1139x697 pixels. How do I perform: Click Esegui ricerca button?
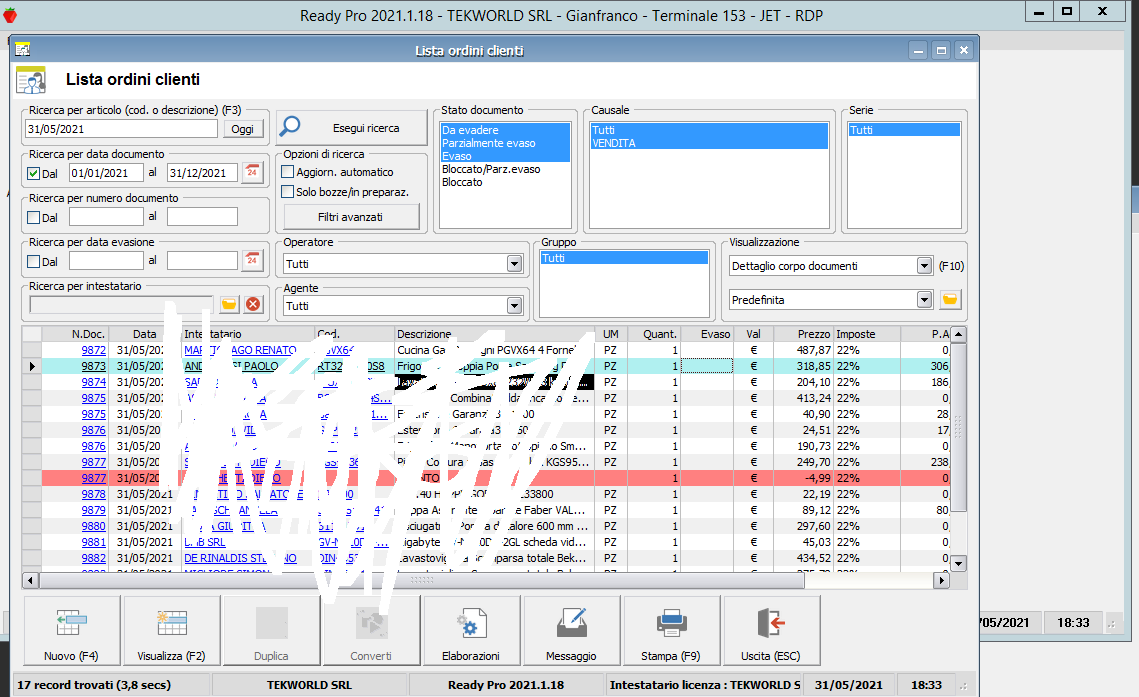coord(352,128)
